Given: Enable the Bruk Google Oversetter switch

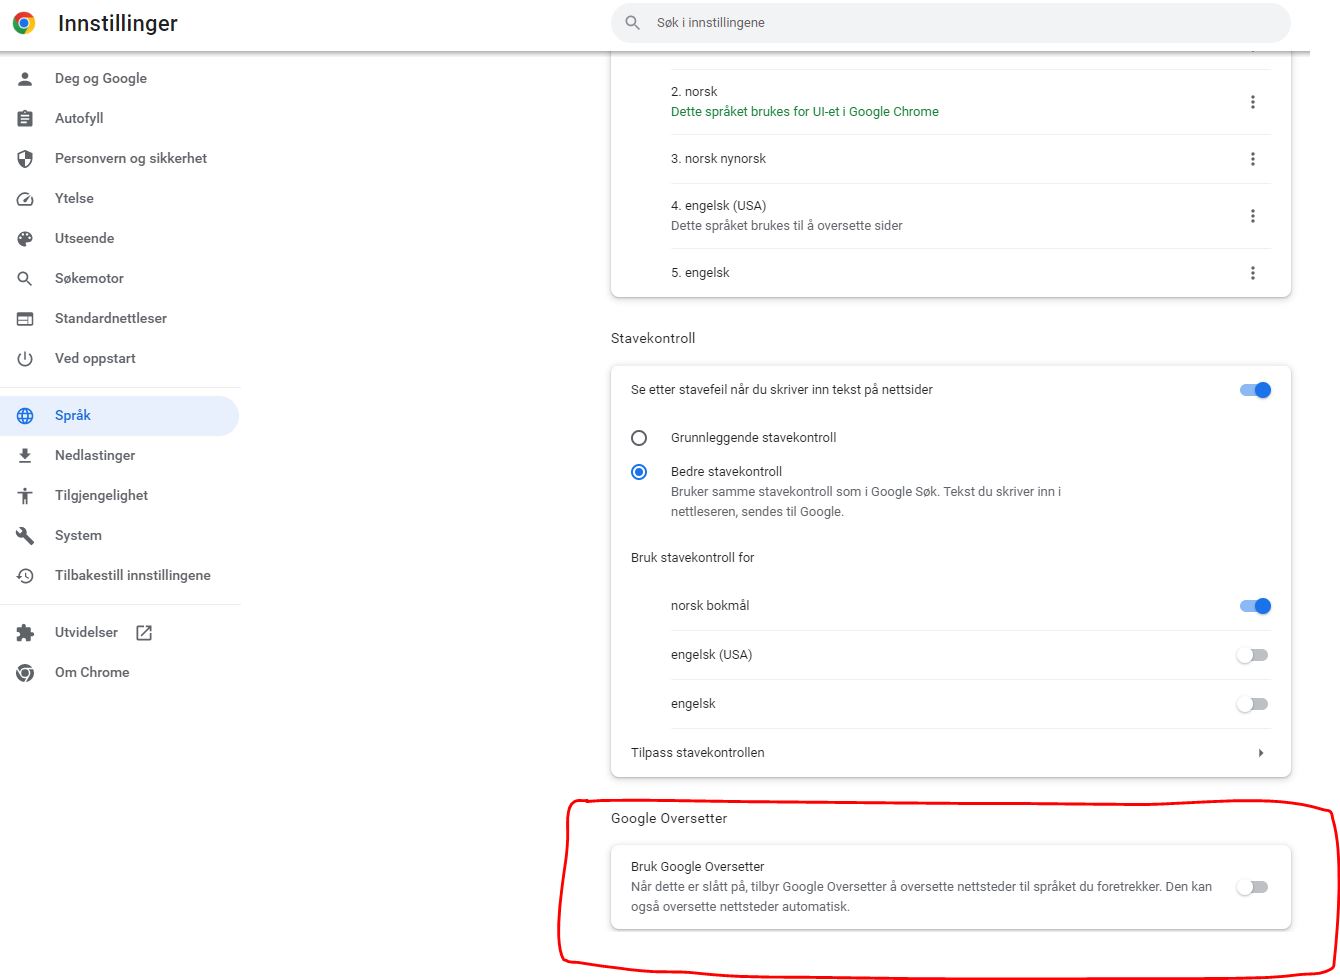Looking at the screenshot, I should tap(1252, 887).
